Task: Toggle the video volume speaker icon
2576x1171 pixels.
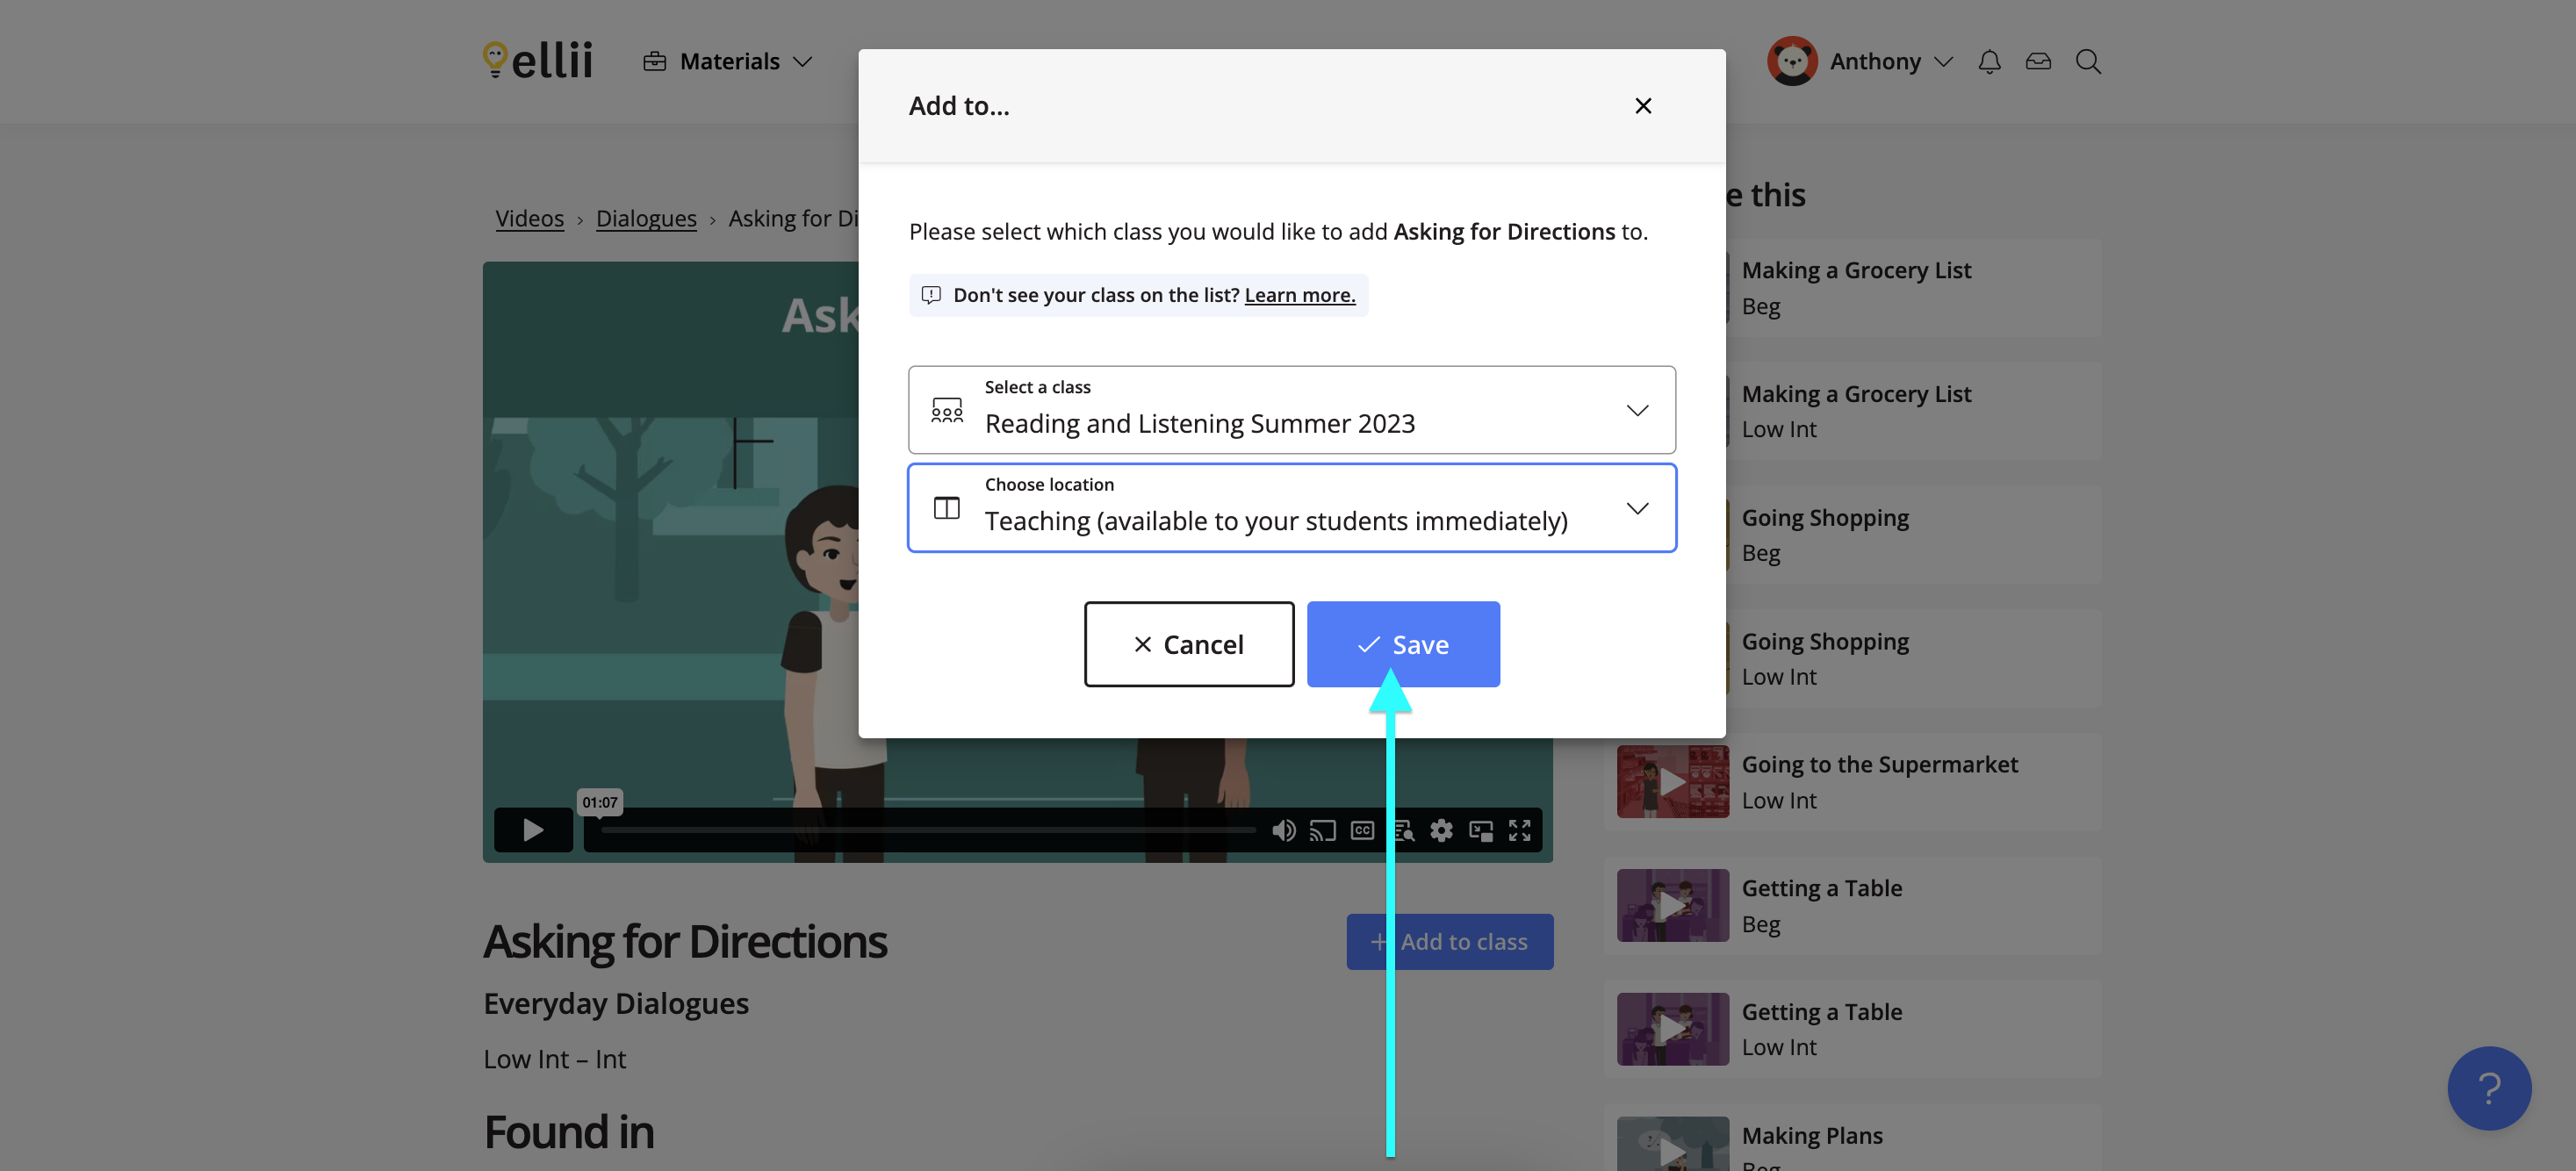Action: tap(1283, 830)
